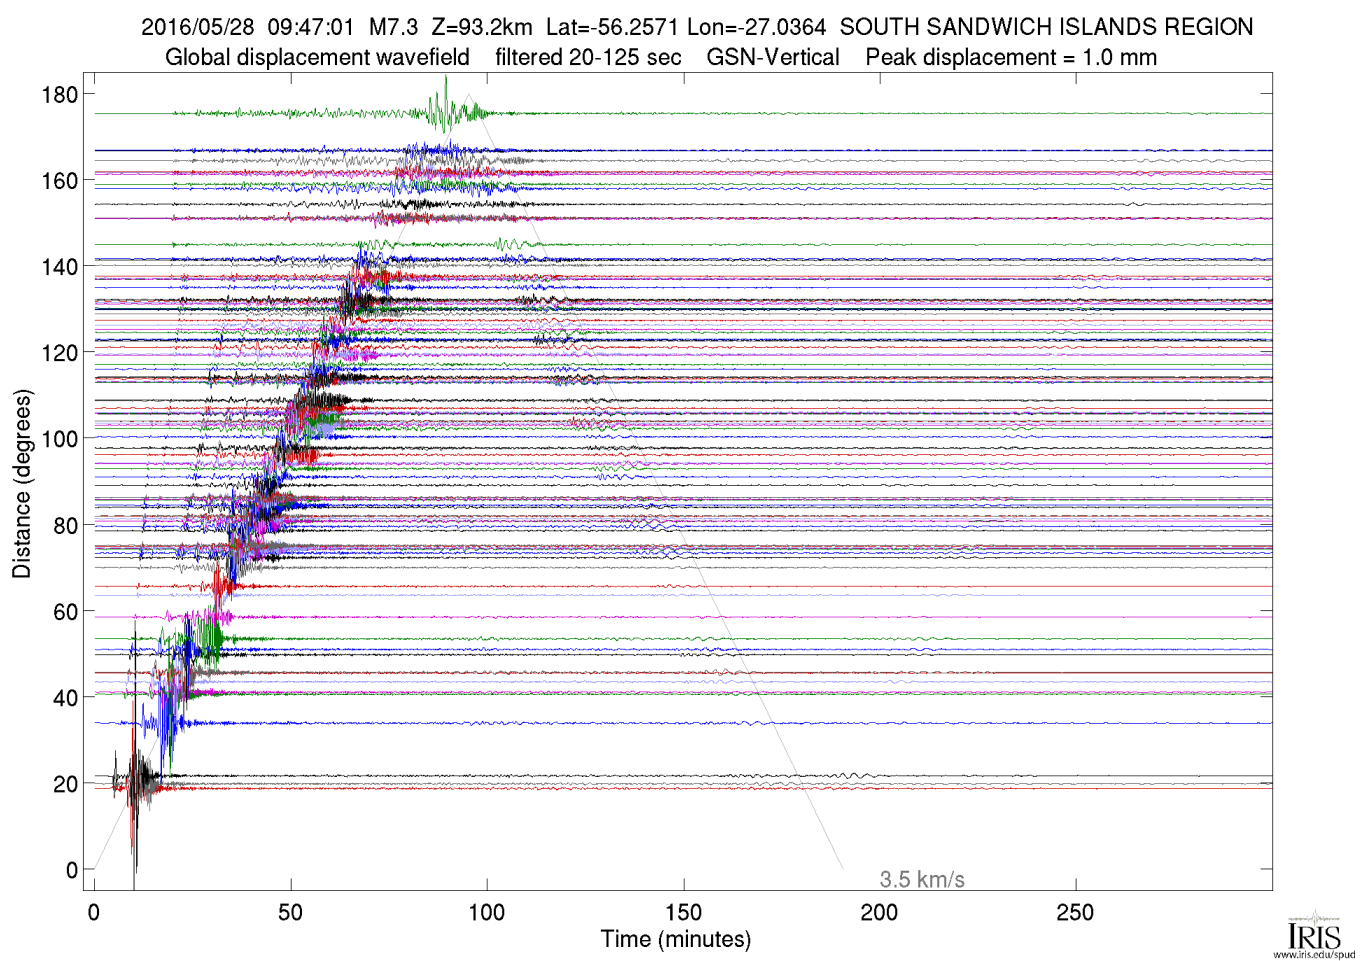Open the www.iris.edu/spud link
Image resolution: width=1362 pixels, height=961 pixels.
pyautogui.click(x=1314, y=954)
